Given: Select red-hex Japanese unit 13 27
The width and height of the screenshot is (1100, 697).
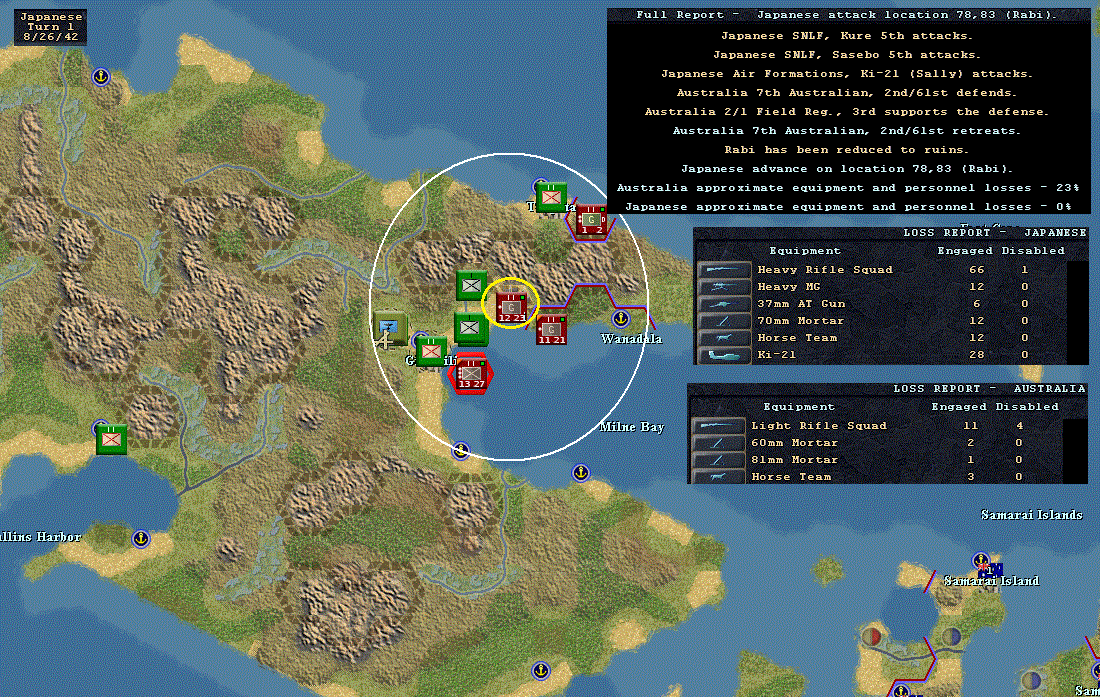Looking at the screenshot, I should tap(471, 372).
